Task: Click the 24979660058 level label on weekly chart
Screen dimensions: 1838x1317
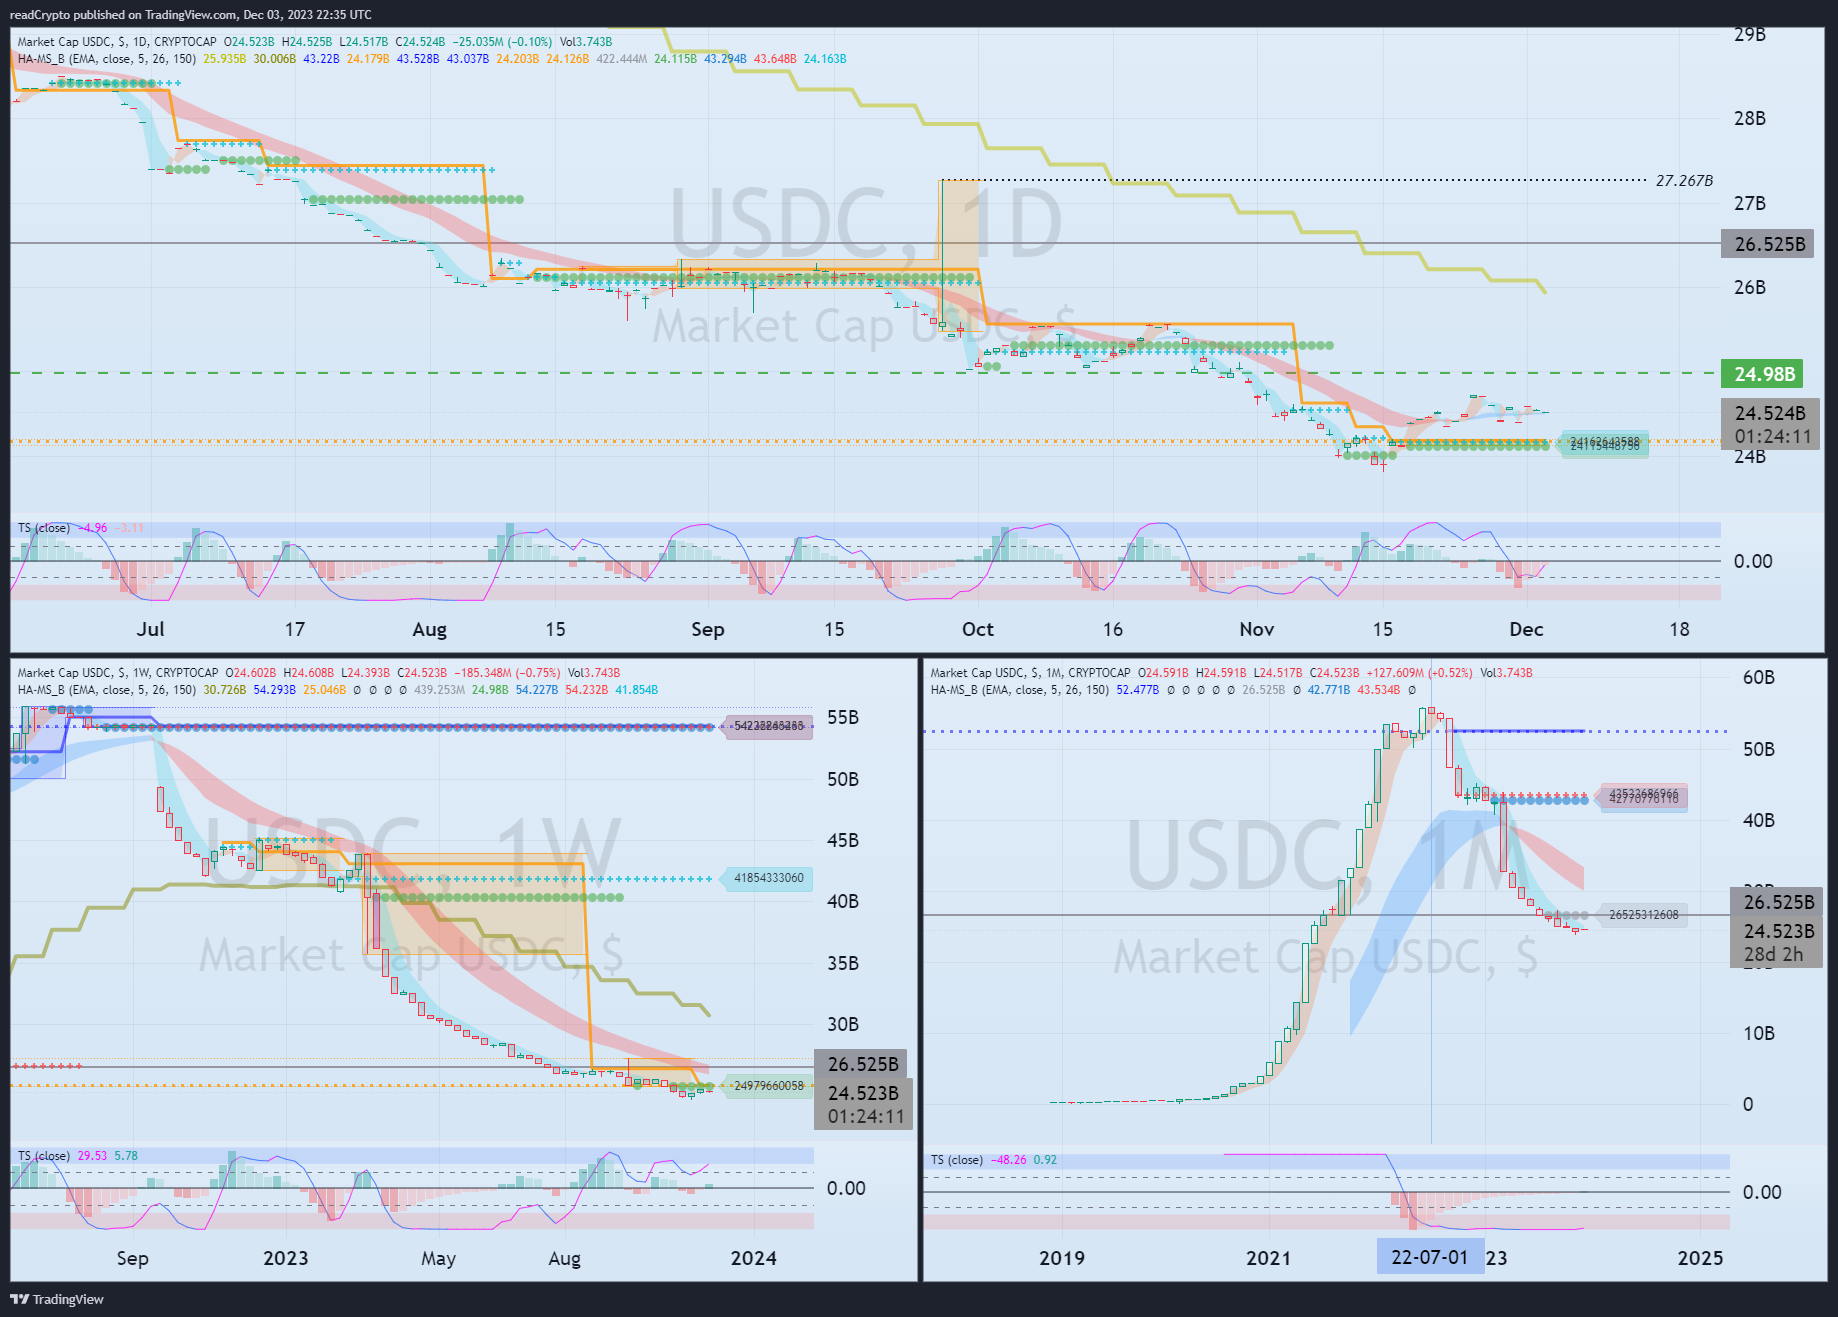Action: [x=768, y=1086]
